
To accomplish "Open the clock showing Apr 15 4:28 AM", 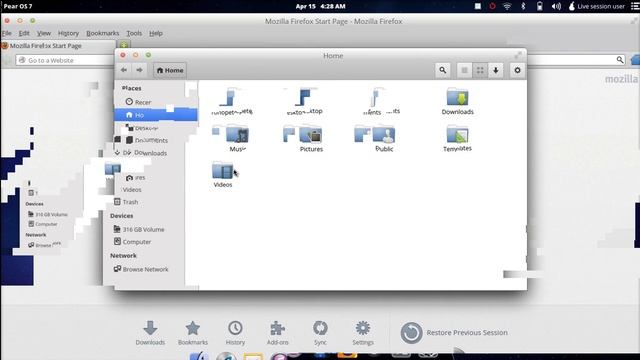I will [x=320, y=6].
